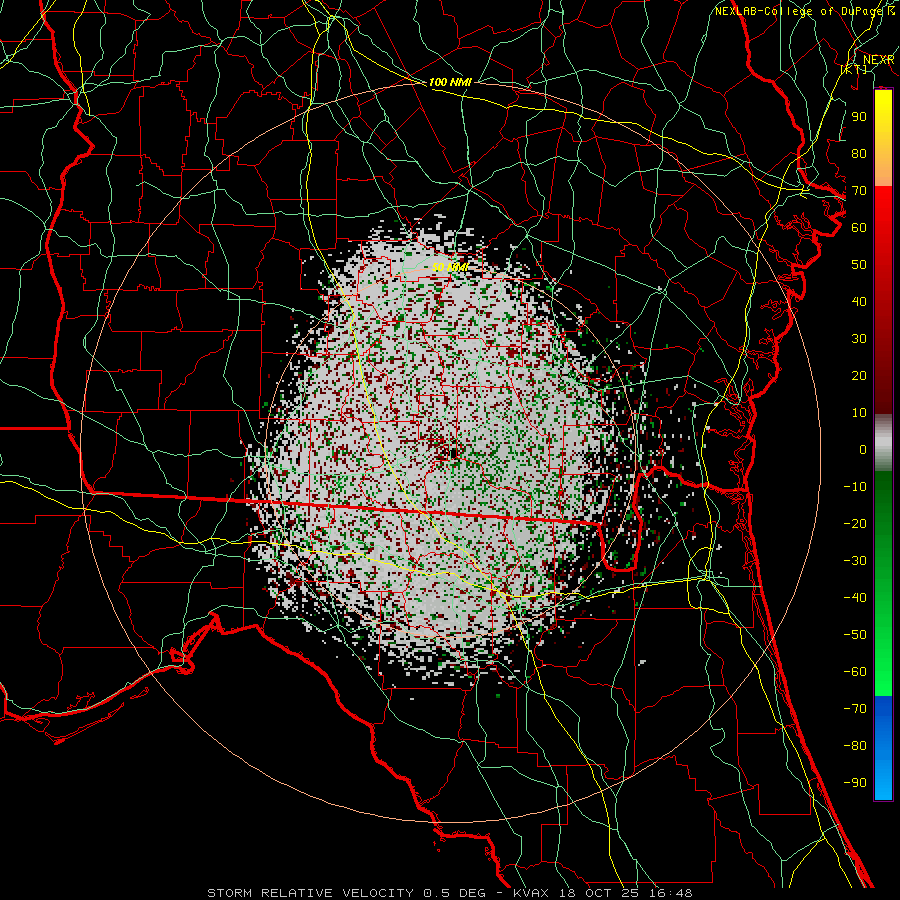
Task: Select the 40 value on the velocity scale
Action: 859,302
